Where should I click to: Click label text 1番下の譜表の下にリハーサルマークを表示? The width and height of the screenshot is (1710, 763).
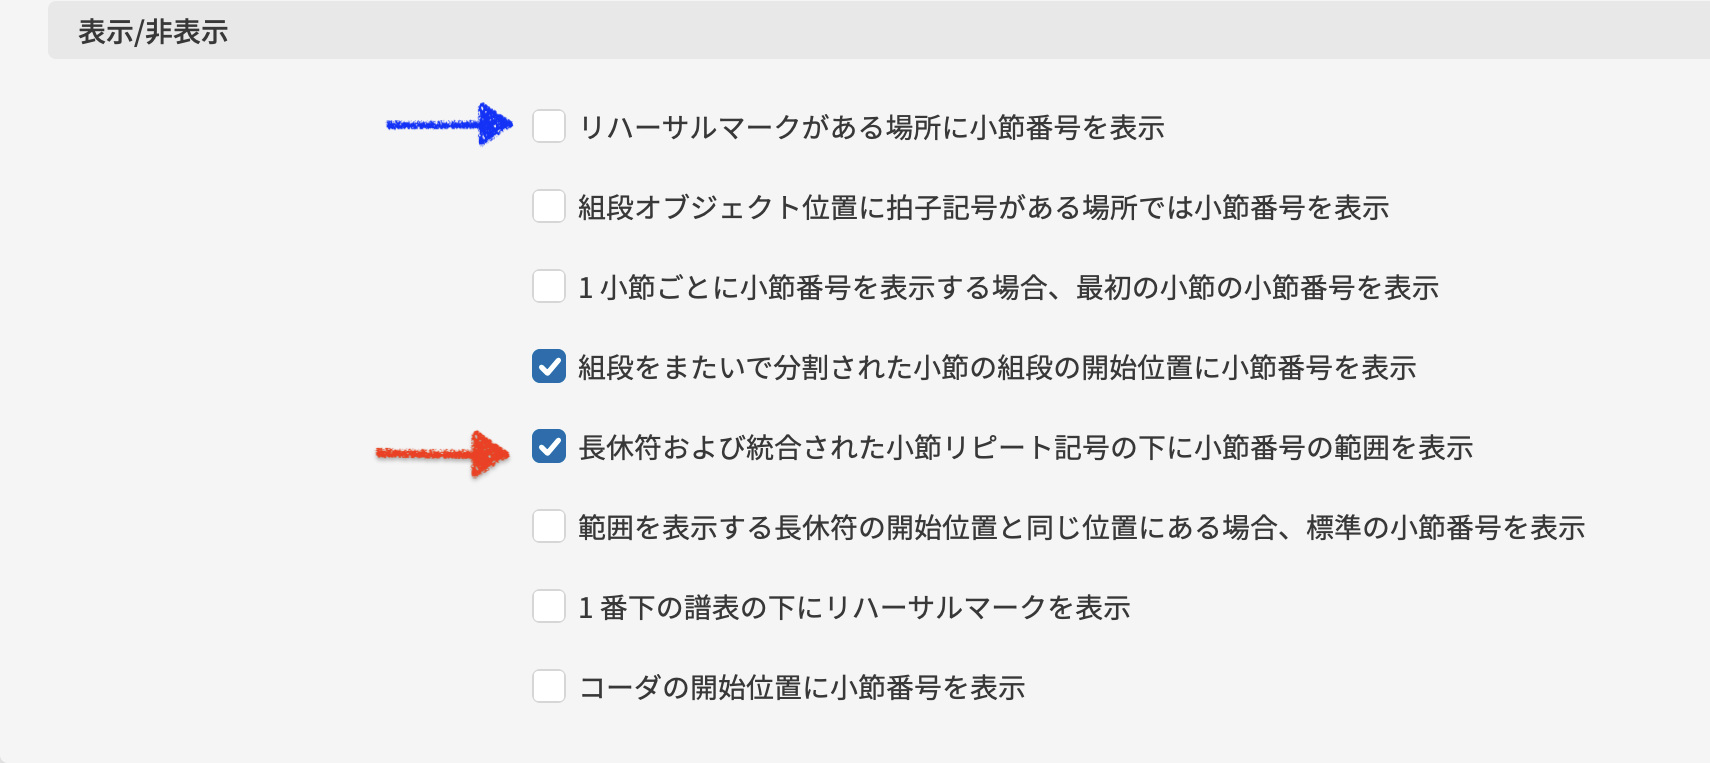(x=854, y=608)
